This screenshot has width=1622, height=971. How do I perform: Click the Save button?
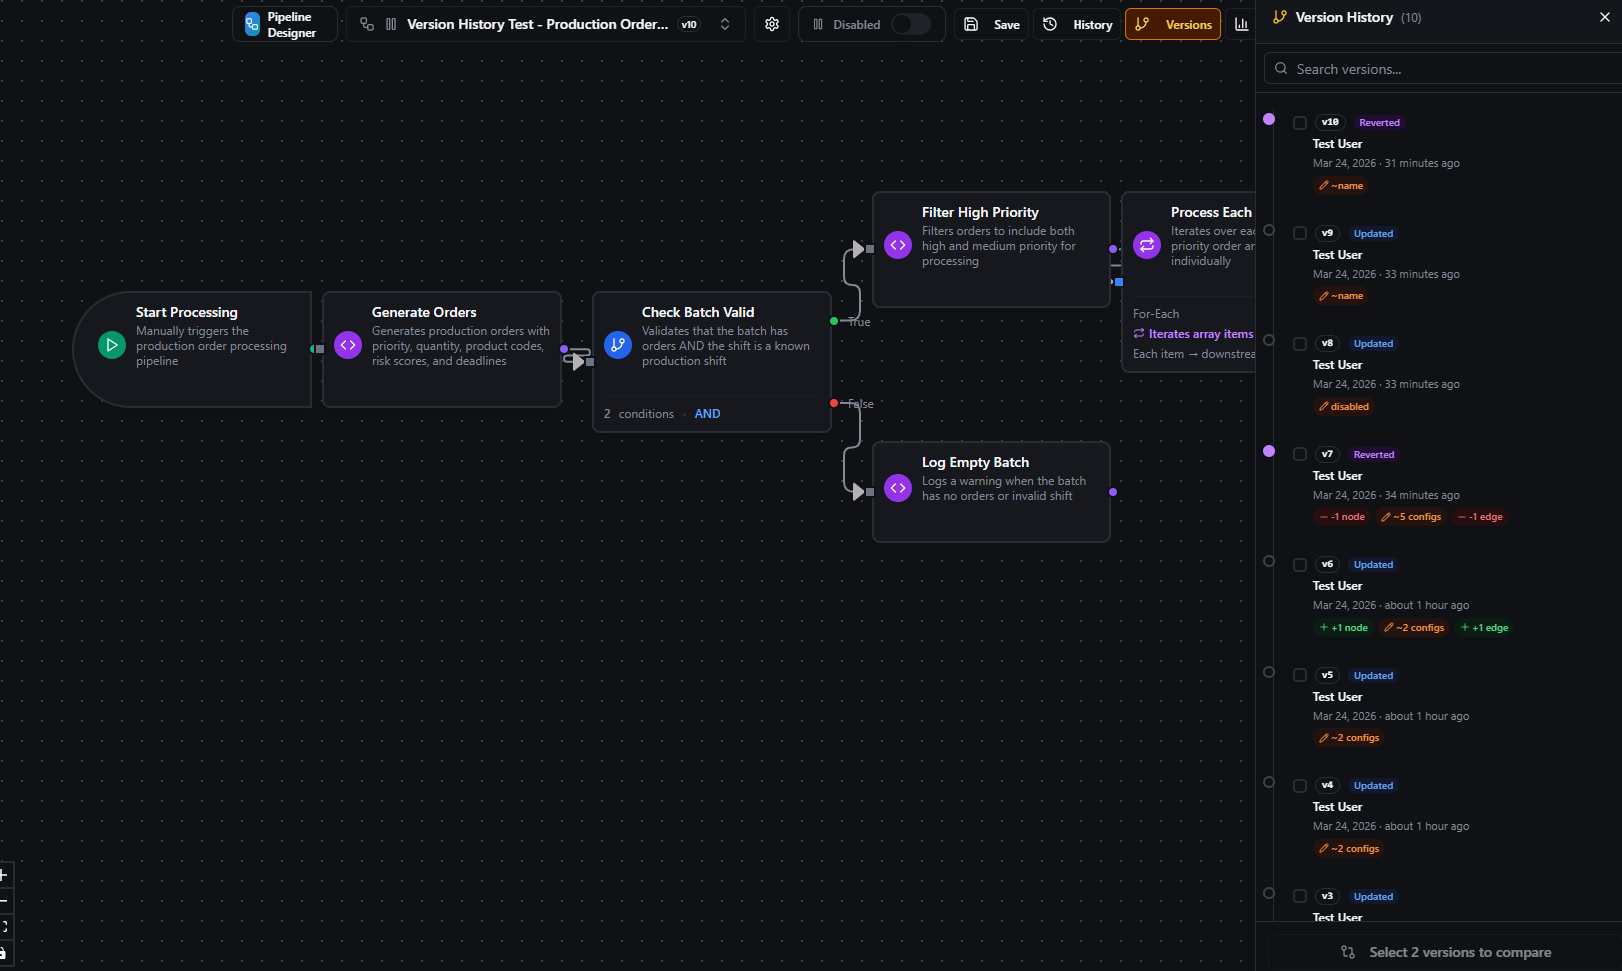[991, 23]
